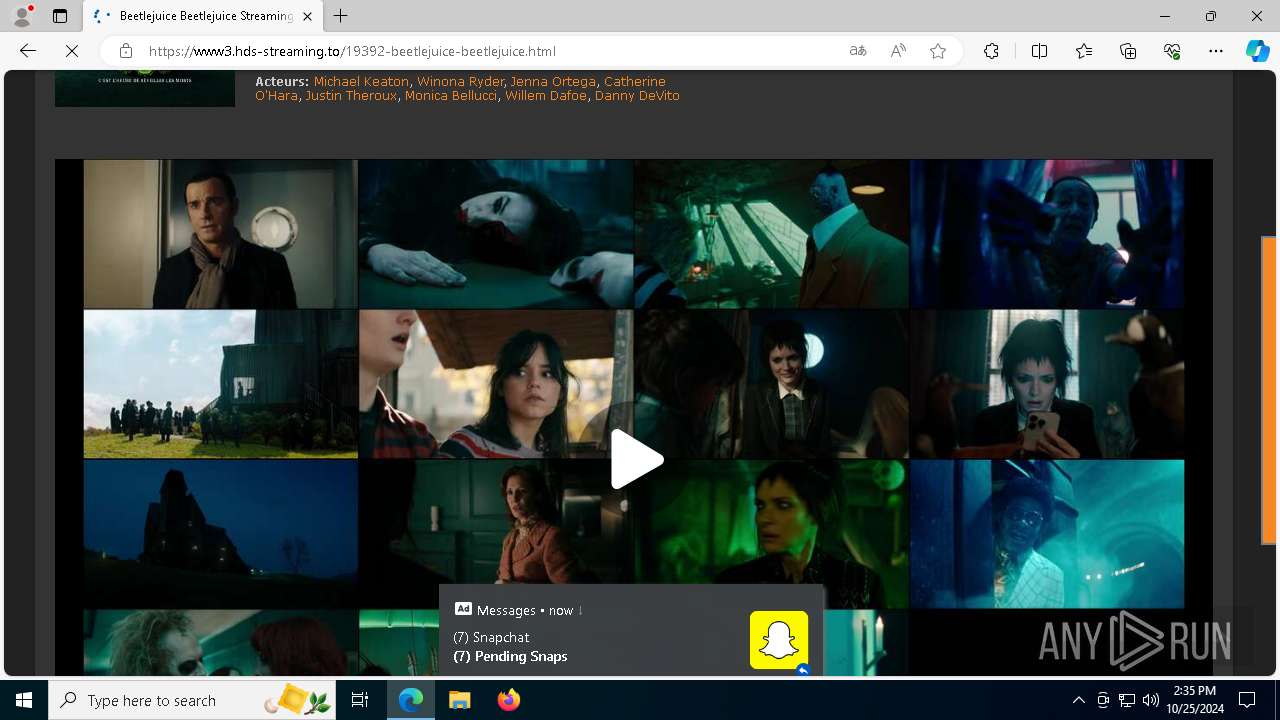Click the movie poster thumbnail
The image size is (1280, 720).
(145, 88)
